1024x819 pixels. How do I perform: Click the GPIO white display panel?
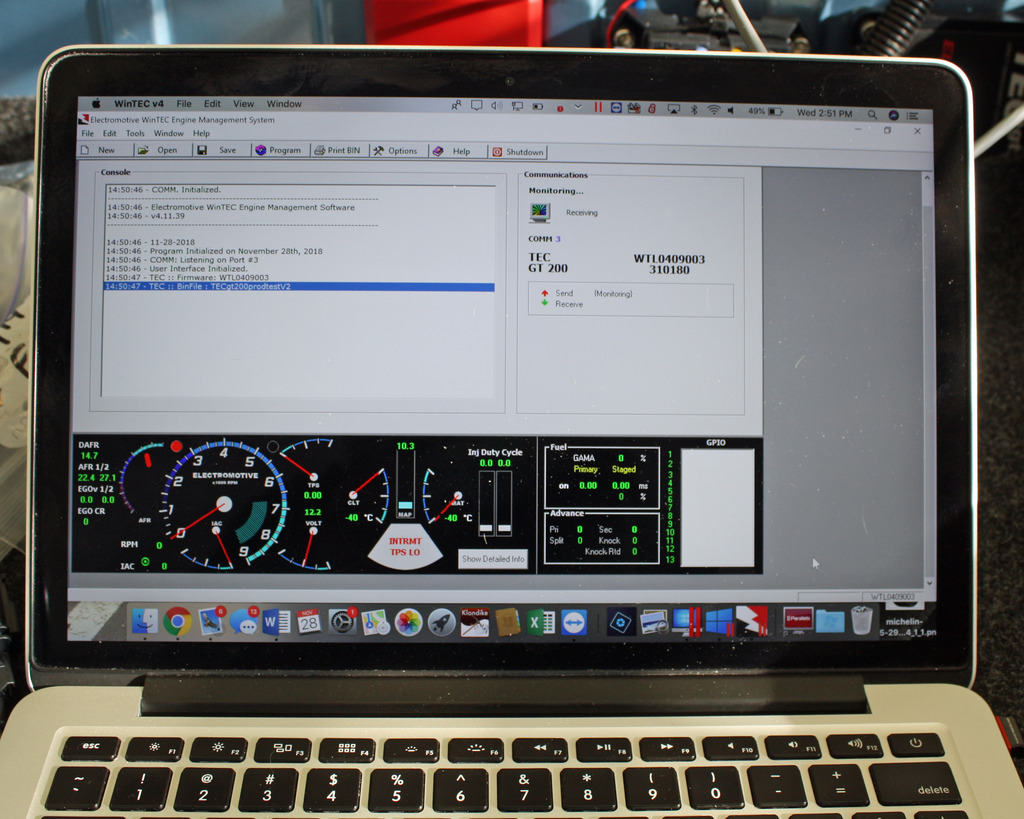click(717, 507)
